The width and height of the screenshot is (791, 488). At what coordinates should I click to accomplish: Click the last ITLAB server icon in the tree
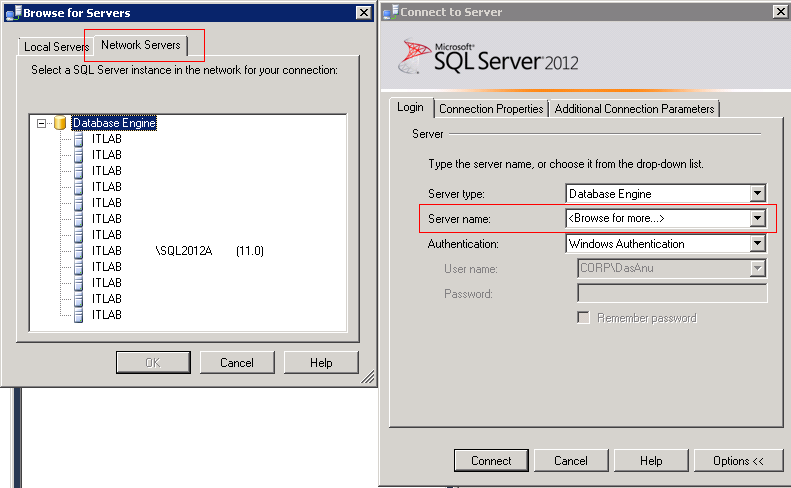[x=79, y=315]
